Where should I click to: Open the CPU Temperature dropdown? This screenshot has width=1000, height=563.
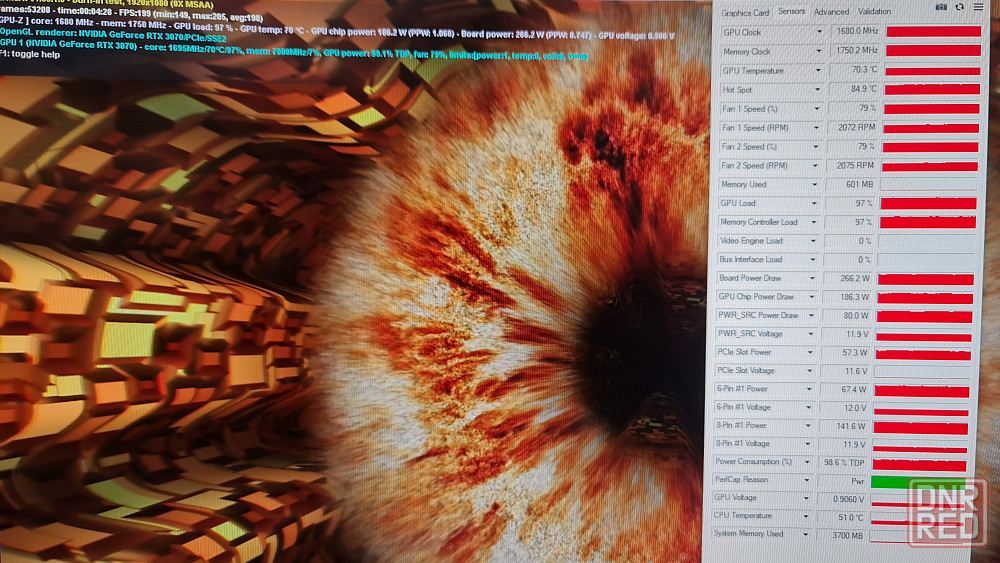click(805, 516)
